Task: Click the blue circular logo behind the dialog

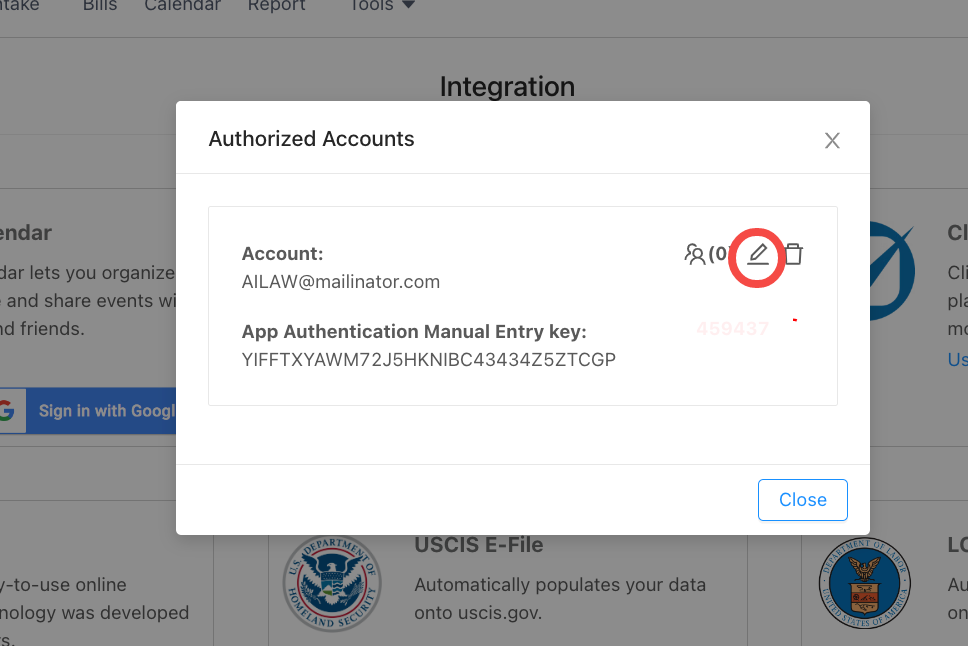Action: [892, 271]
